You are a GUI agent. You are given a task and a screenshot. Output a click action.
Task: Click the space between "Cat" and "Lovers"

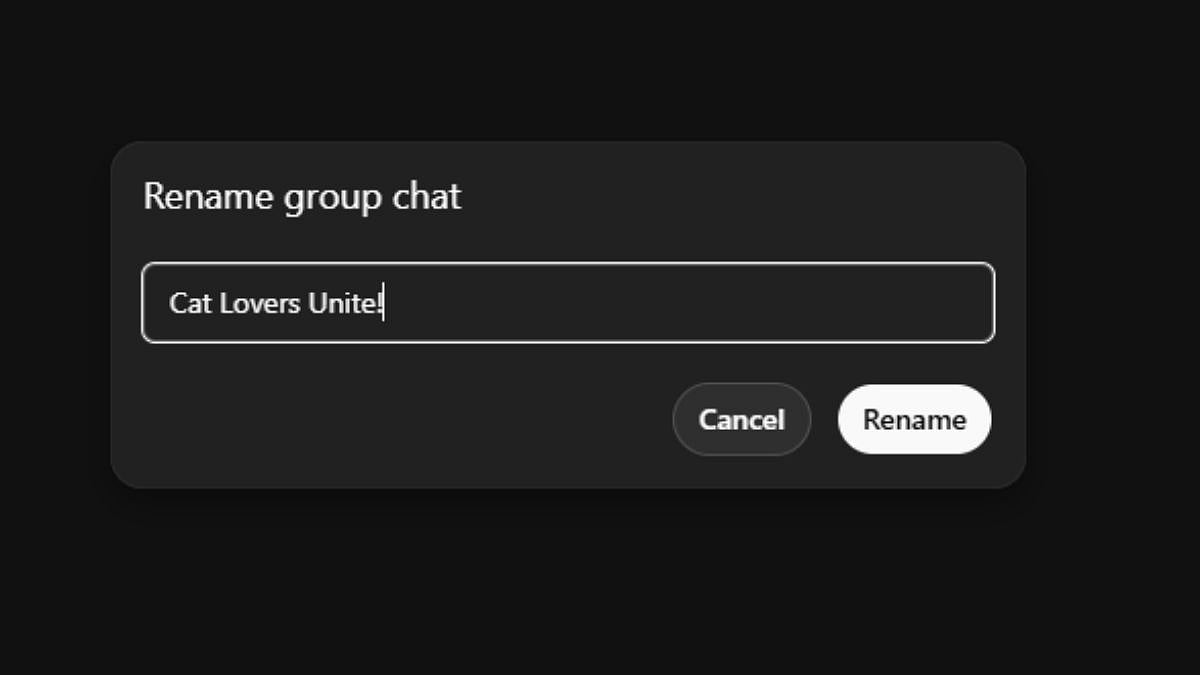[x=215, y=303]
